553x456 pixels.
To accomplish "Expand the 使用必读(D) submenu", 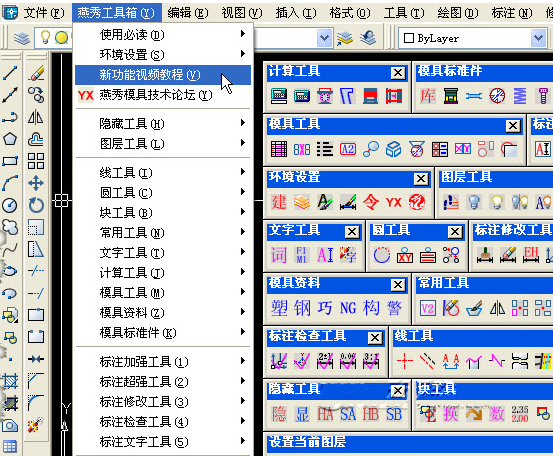I will click(163, 35).
